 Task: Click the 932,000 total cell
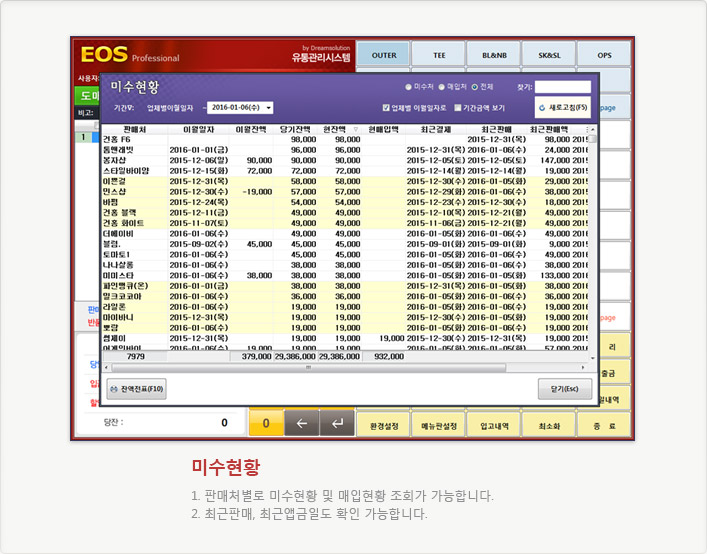(x=384, y=357)
